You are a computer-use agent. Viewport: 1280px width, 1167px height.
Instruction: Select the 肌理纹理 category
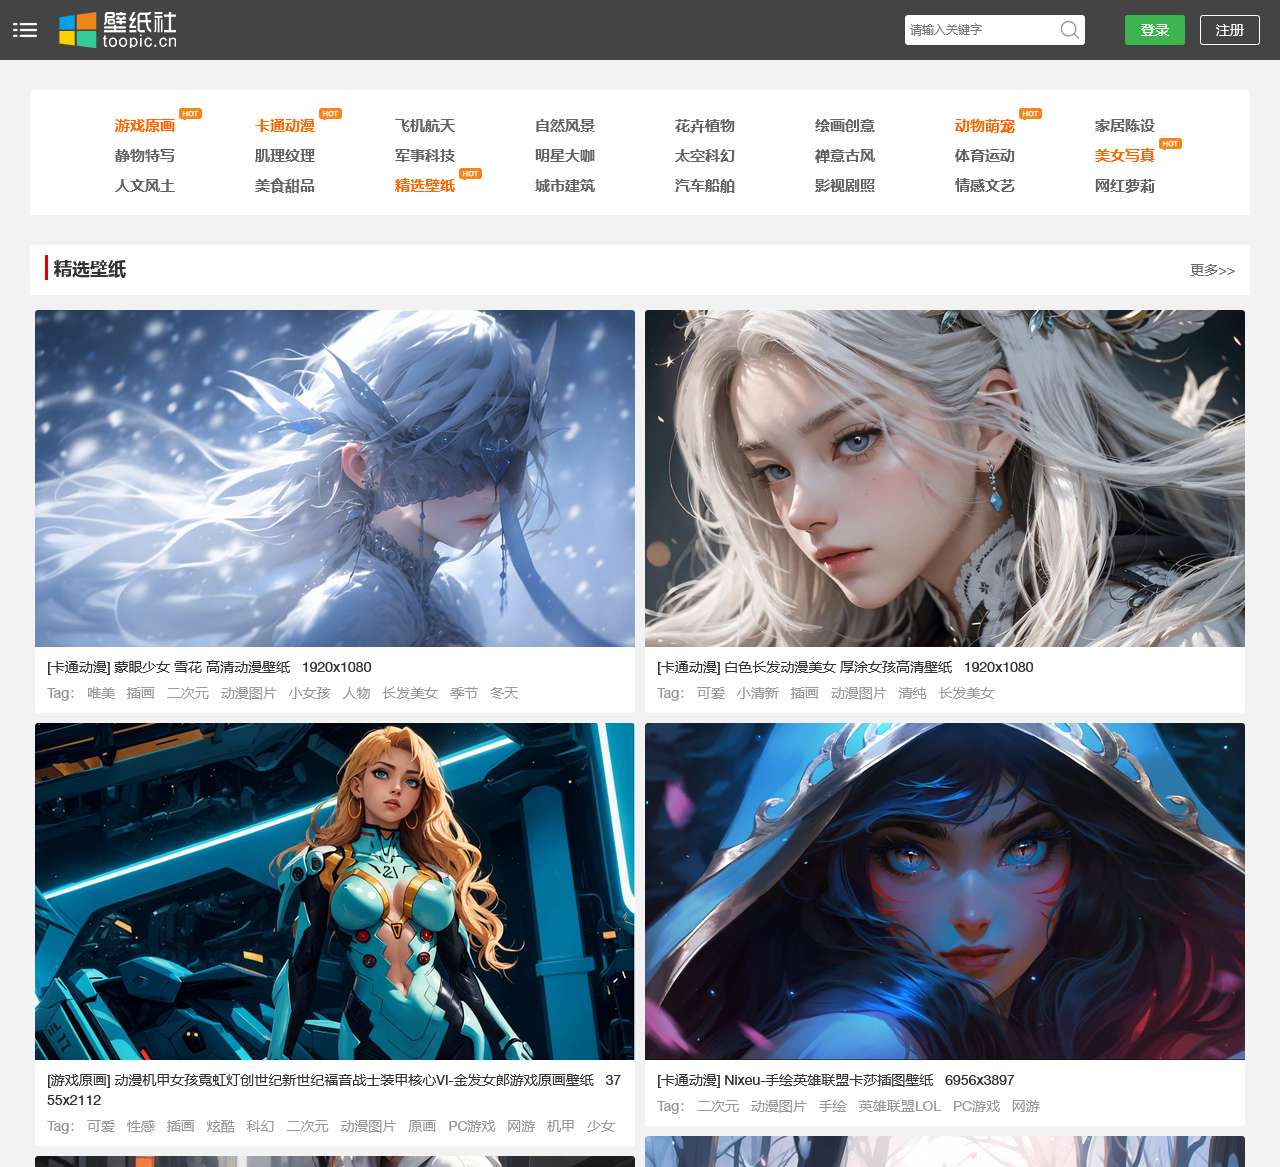(285, 156)
